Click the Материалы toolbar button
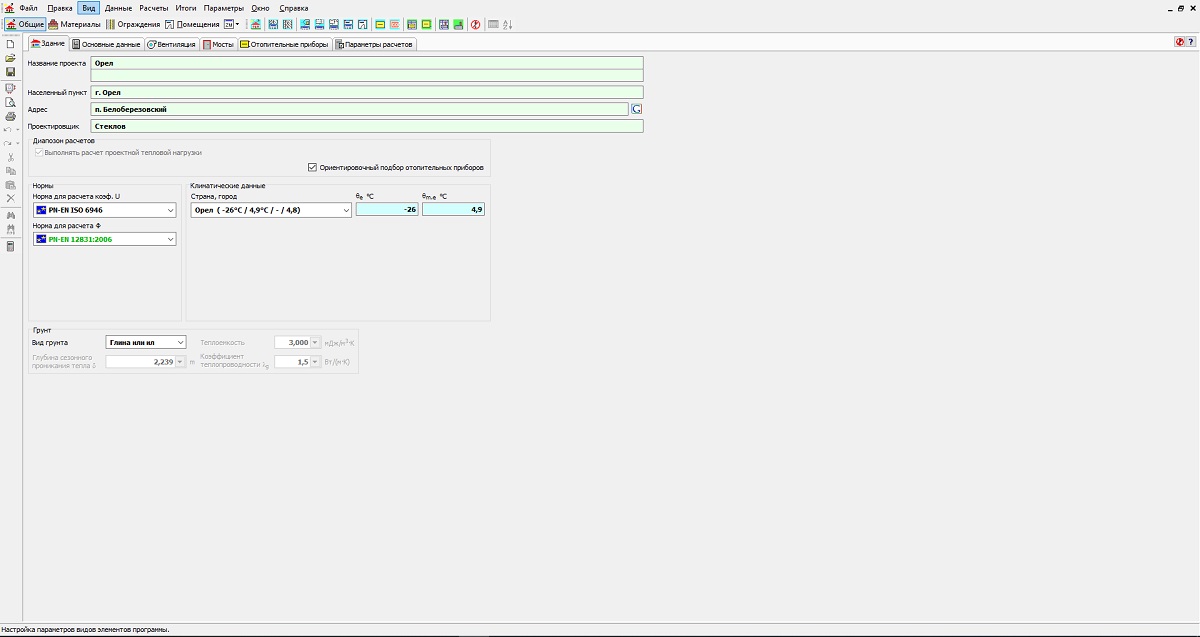The height and width of the screenshot is (637, 1200). [x=74, y=24]
